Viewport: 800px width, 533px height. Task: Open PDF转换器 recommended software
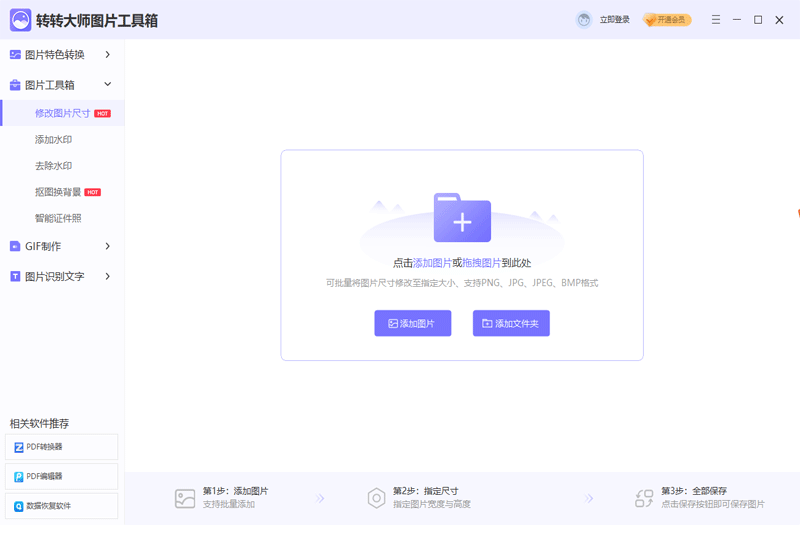pos(62,447)
